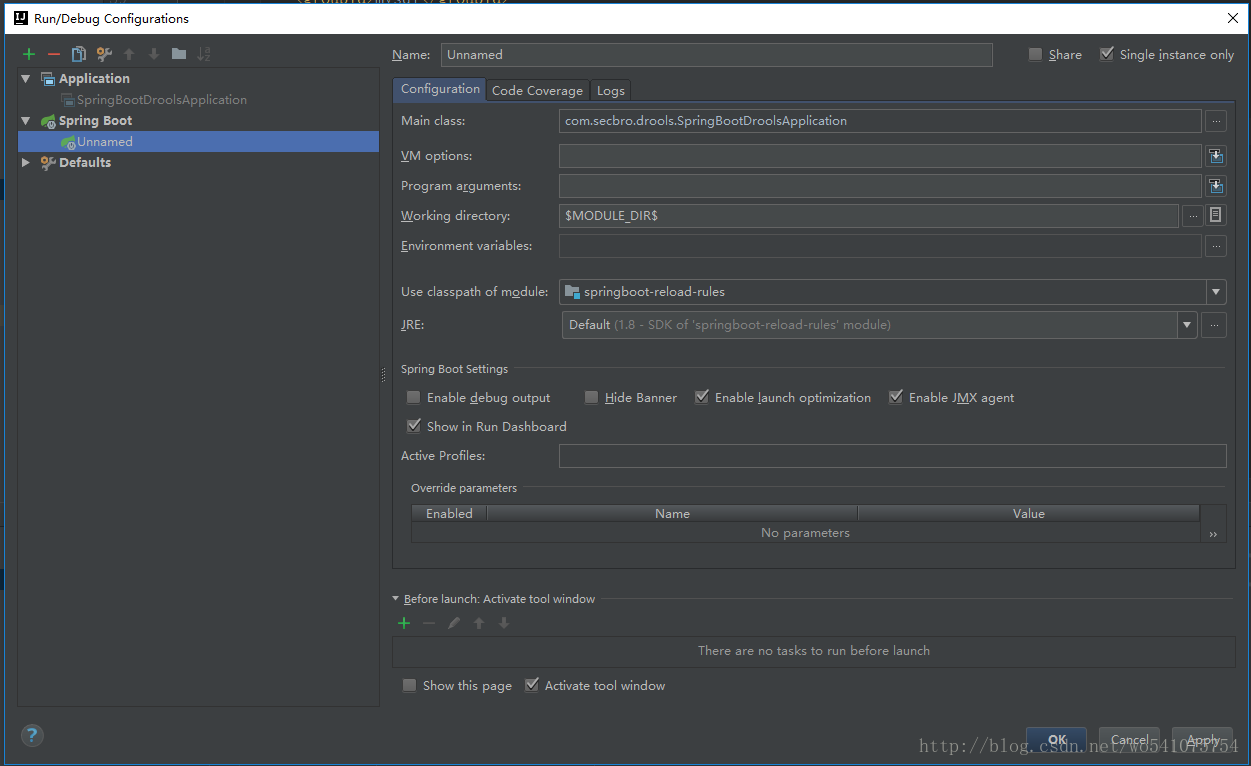Browse for Main class with ellipsis button
1251x766 pixels.
coord(1215,121)
